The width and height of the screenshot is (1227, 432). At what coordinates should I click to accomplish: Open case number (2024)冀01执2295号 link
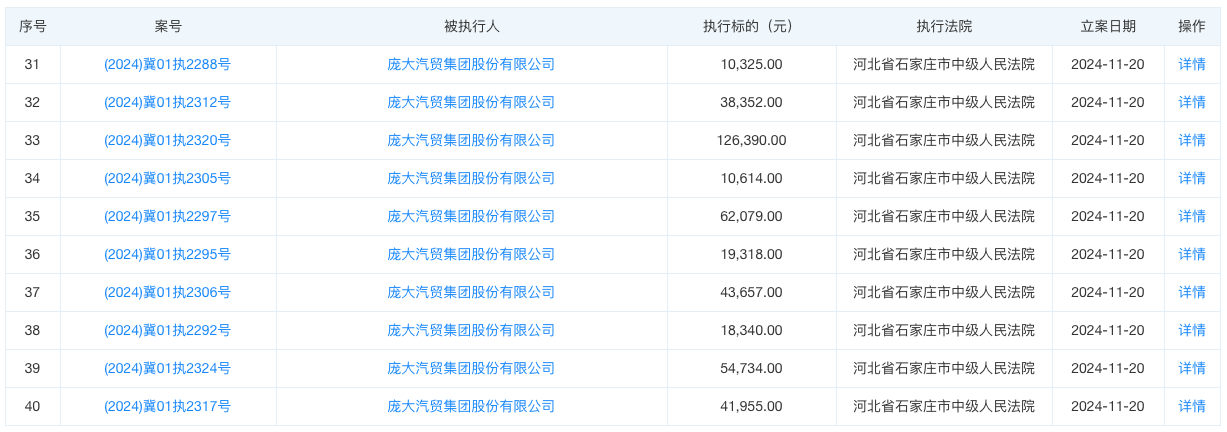(x=168, y=254)
